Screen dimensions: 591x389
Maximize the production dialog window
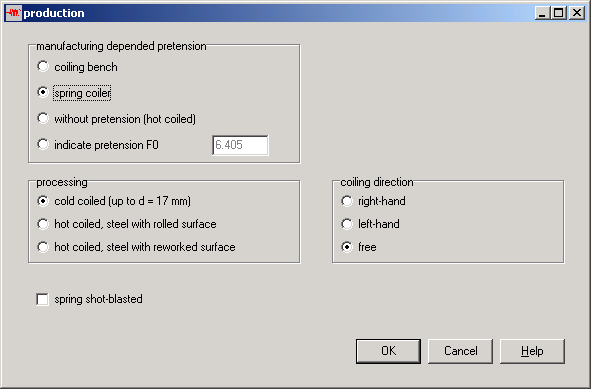(x=559, y=13)
